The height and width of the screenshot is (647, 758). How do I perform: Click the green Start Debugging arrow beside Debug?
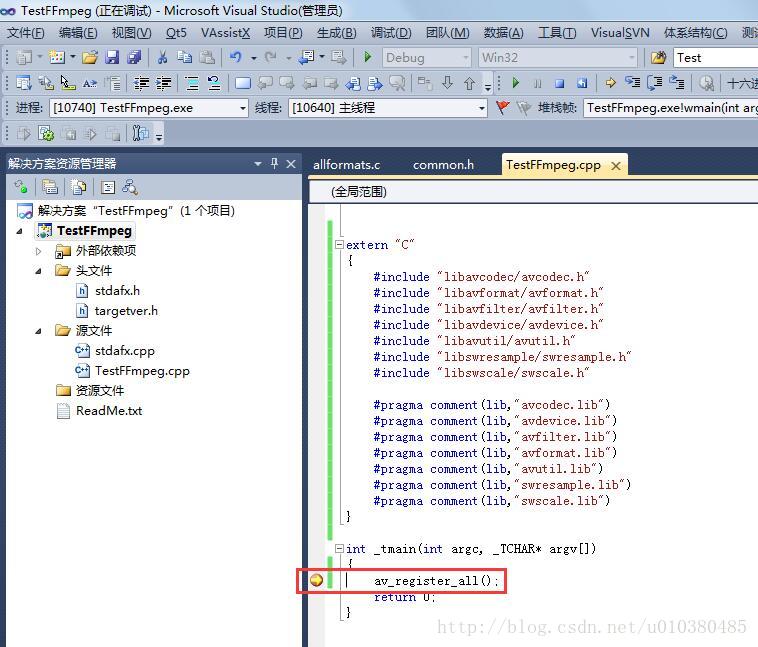coord(367,57)
